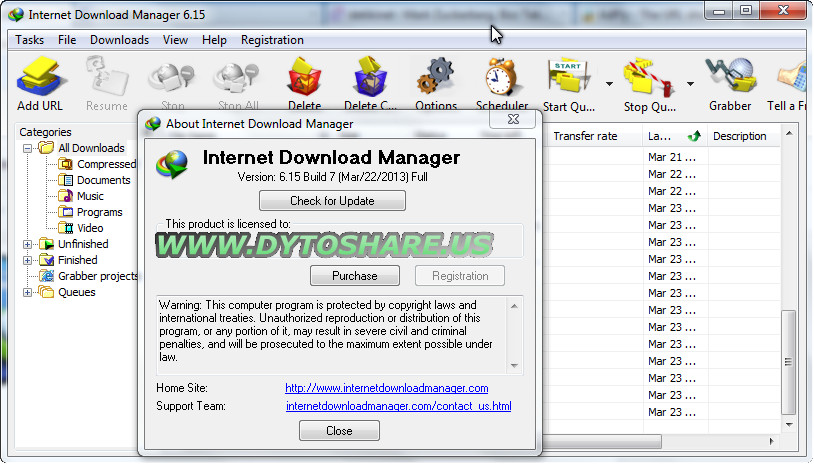Viewport: 814px width, 464px height.
Task: Click the Delete Completed toolbar icon
Action: click(370, 78)
